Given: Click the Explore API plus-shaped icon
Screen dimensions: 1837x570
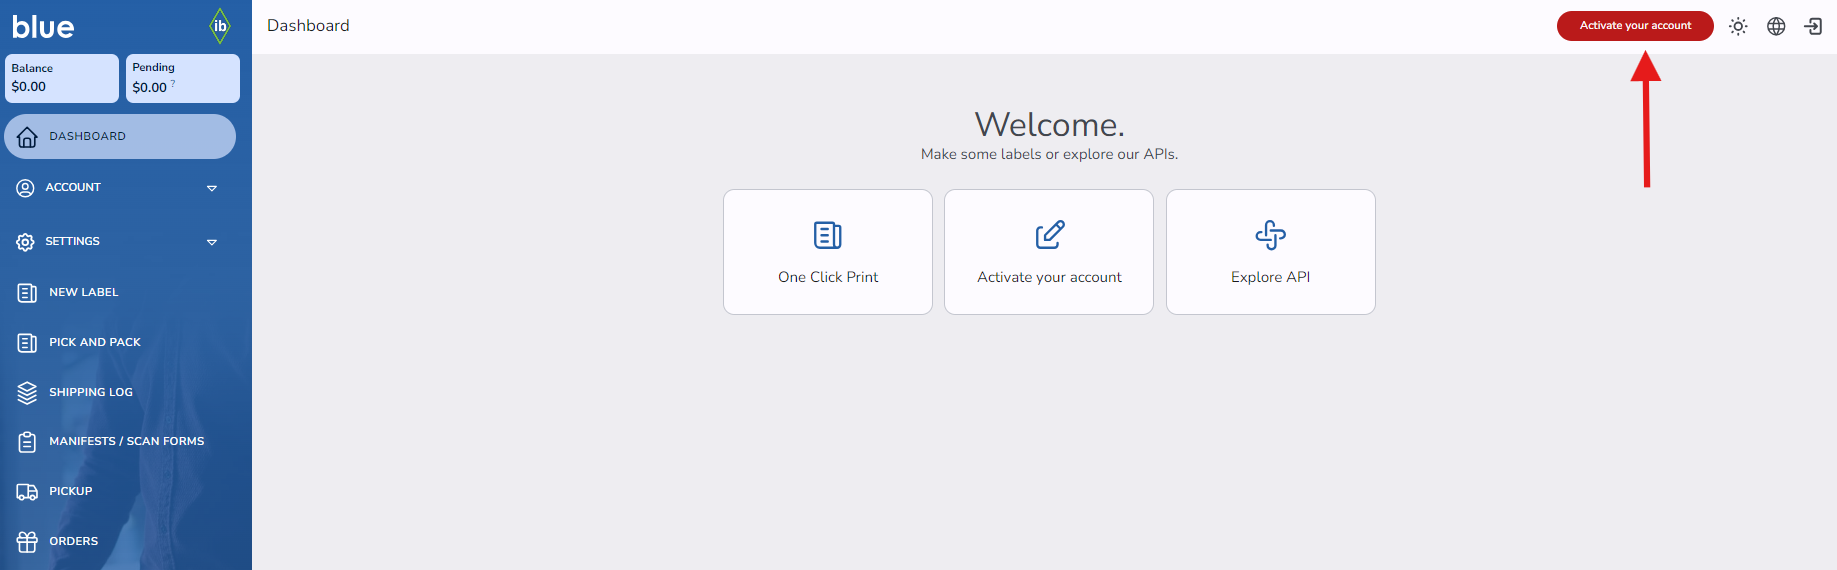Looking at the screenshot, I should (1270, 235).
